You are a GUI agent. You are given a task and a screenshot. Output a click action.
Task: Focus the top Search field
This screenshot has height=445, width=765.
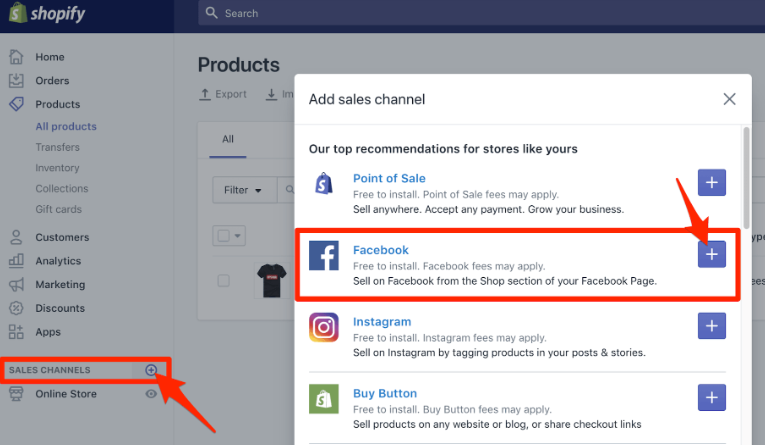(x=482, y=13)
